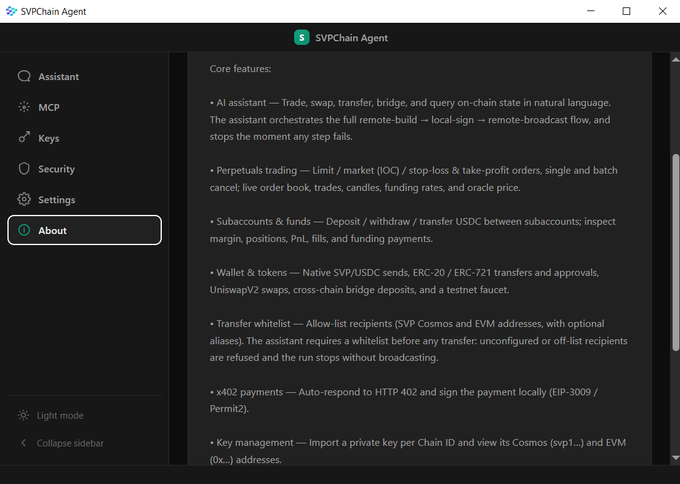The width and height of the screenshot is (680, 484).
Task: Open the Assistant section label
Action: click(59, 77)
